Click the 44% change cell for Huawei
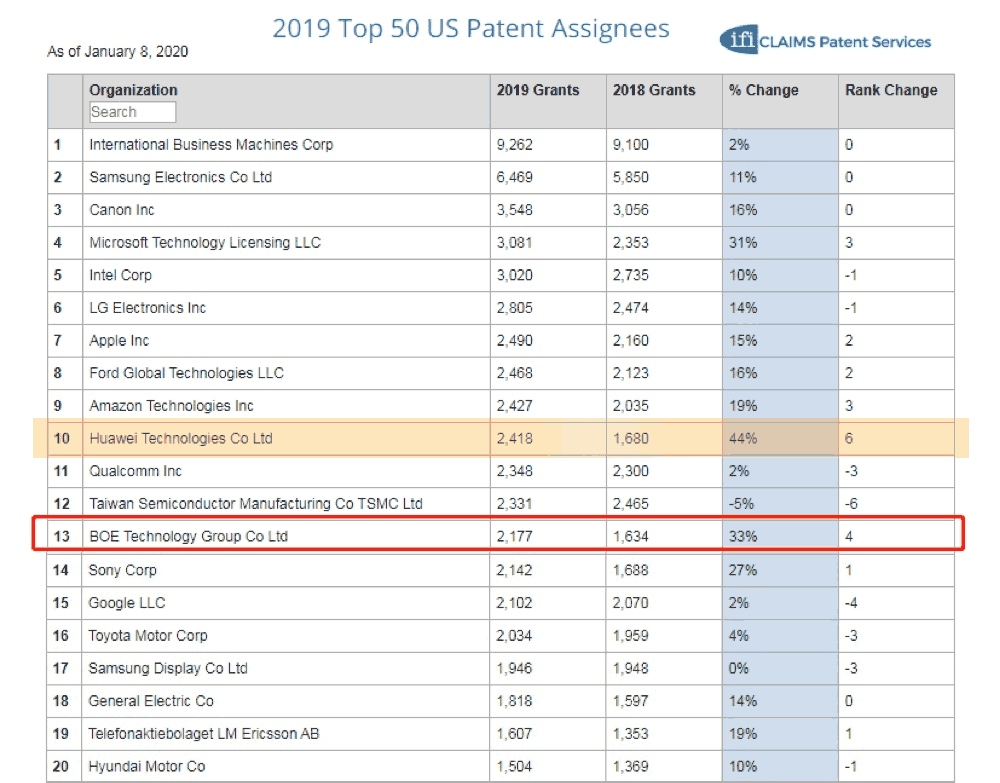 pos(743,438)
